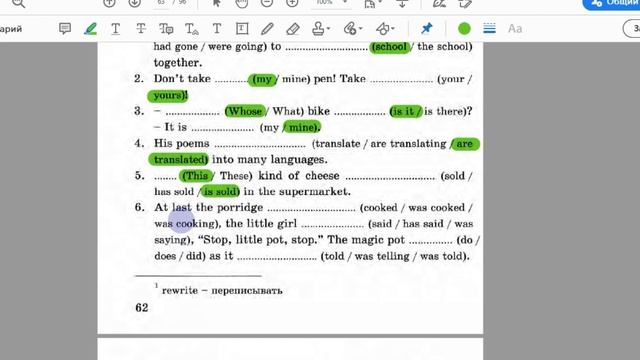This screenshot has width=640, height=360.
Task: Click the word 'together.' at the top
Action: (x=178, y=63)
